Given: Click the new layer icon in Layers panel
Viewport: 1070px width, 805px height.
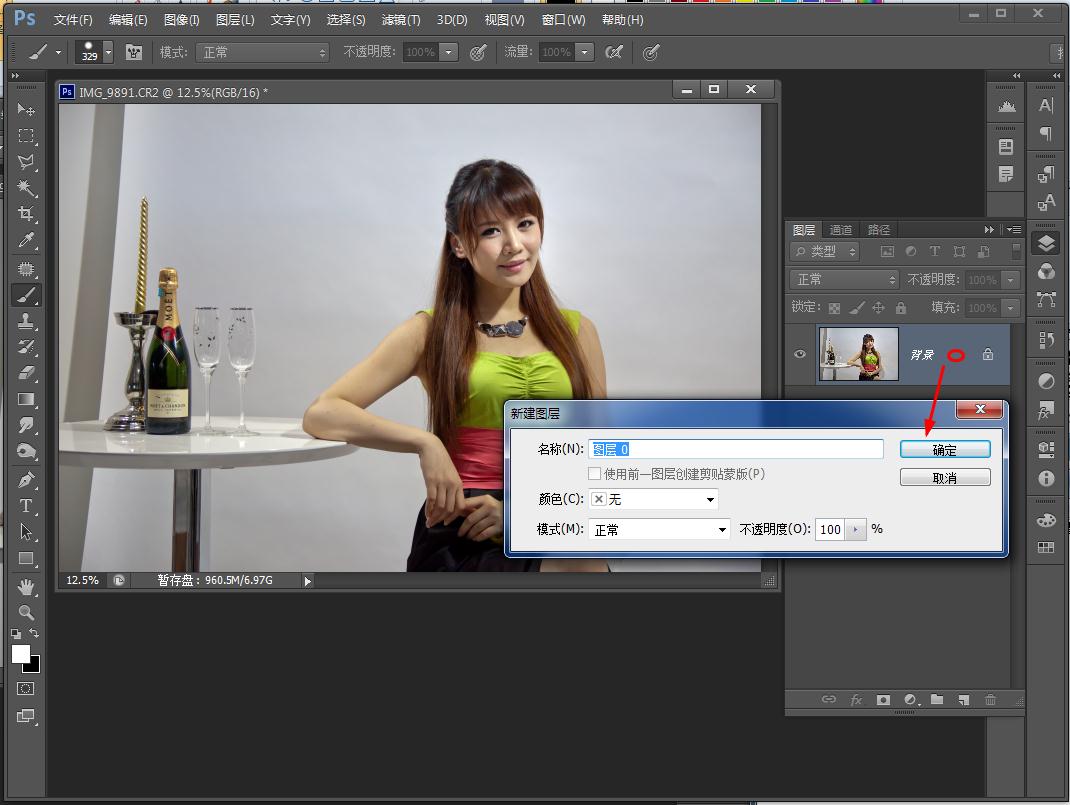Looking at the screenshot, I should pos(963,700).
